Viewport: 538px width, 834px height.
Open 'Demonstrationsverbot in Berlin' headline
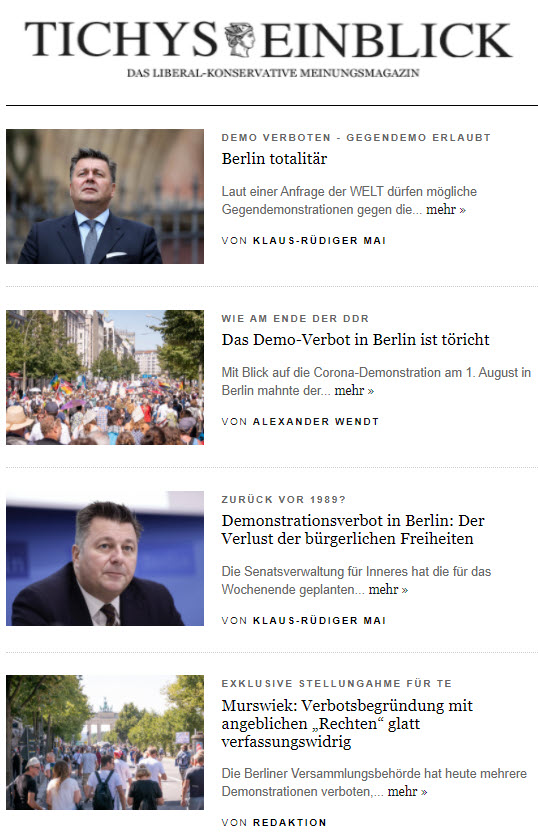tap(353, 529)
